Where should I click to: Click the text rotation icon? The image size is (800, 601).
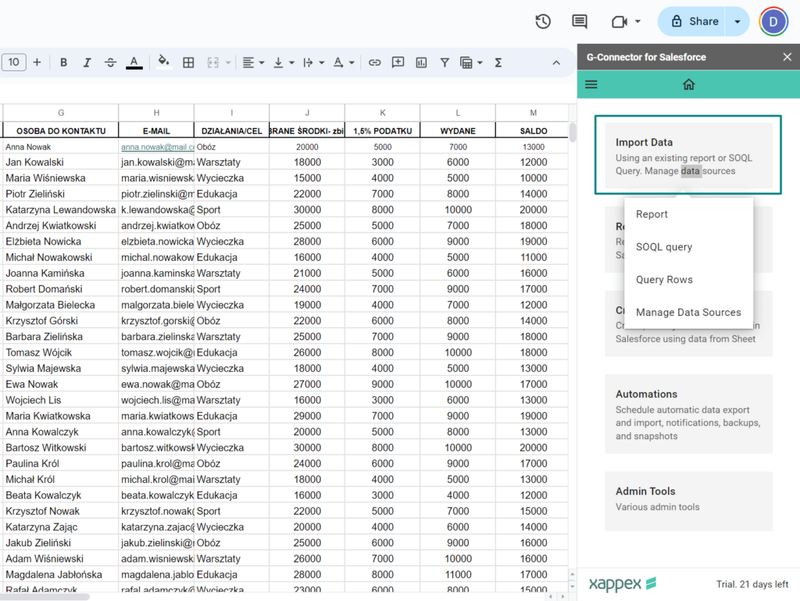point(338,62)
